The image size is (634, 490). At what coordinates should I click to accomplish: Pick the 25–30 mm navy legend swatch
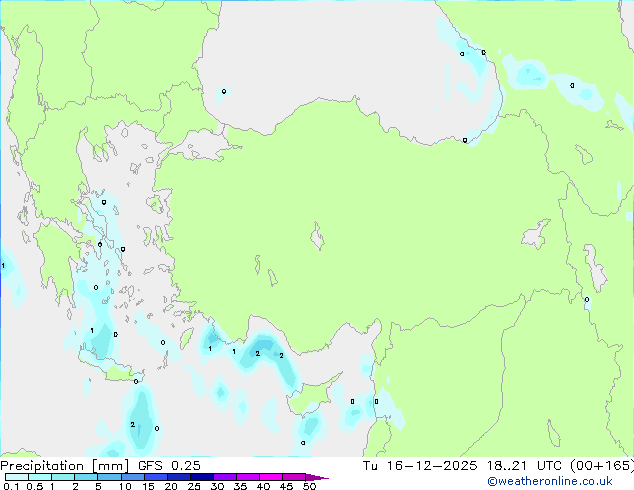pos(202,477)
